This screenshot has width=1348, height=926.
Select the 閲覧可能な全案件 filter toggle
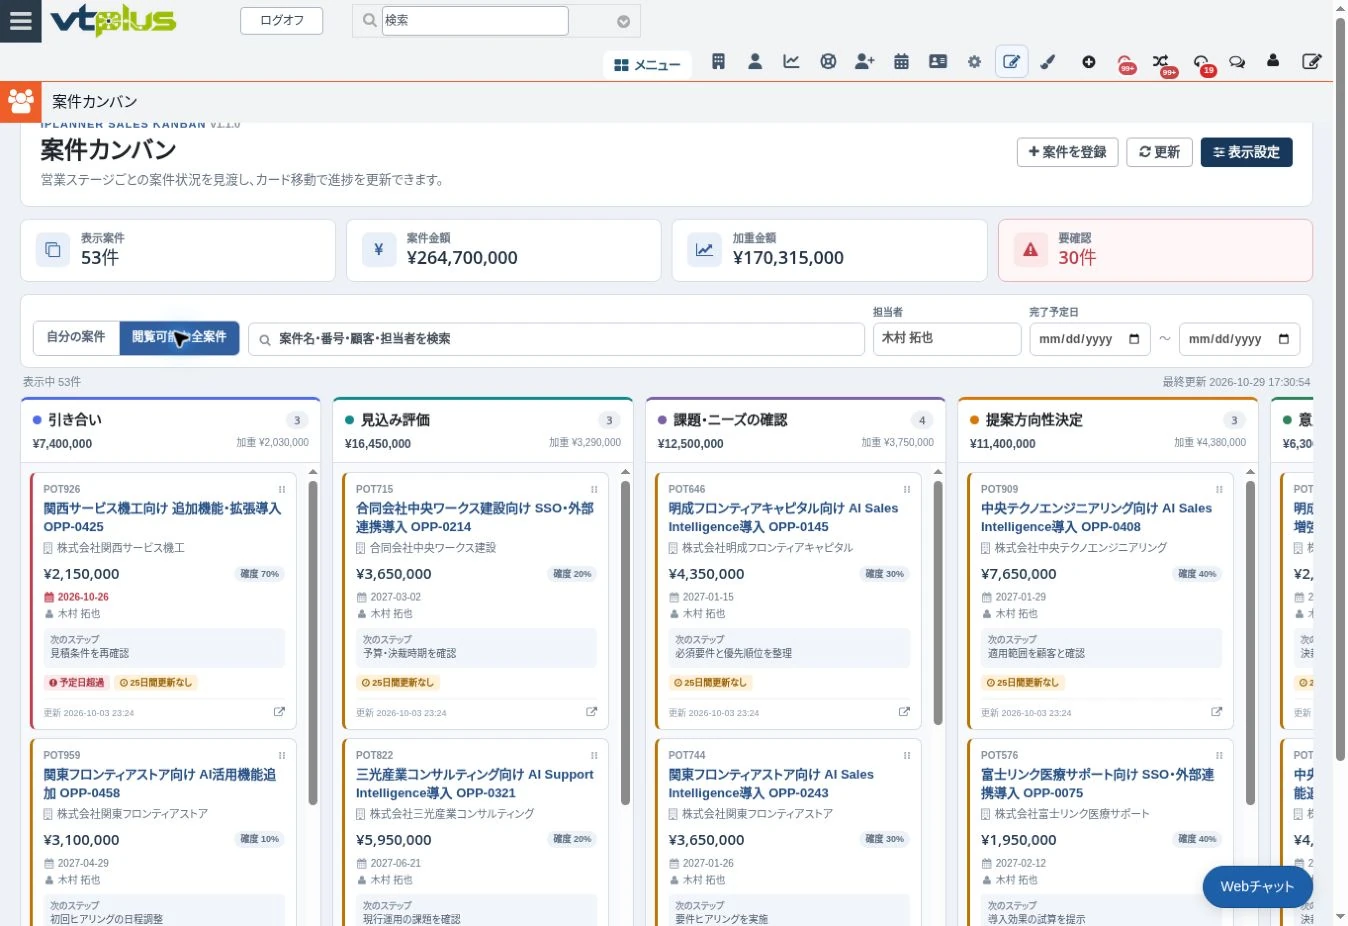pyautogui.click(x=179, y=337)
